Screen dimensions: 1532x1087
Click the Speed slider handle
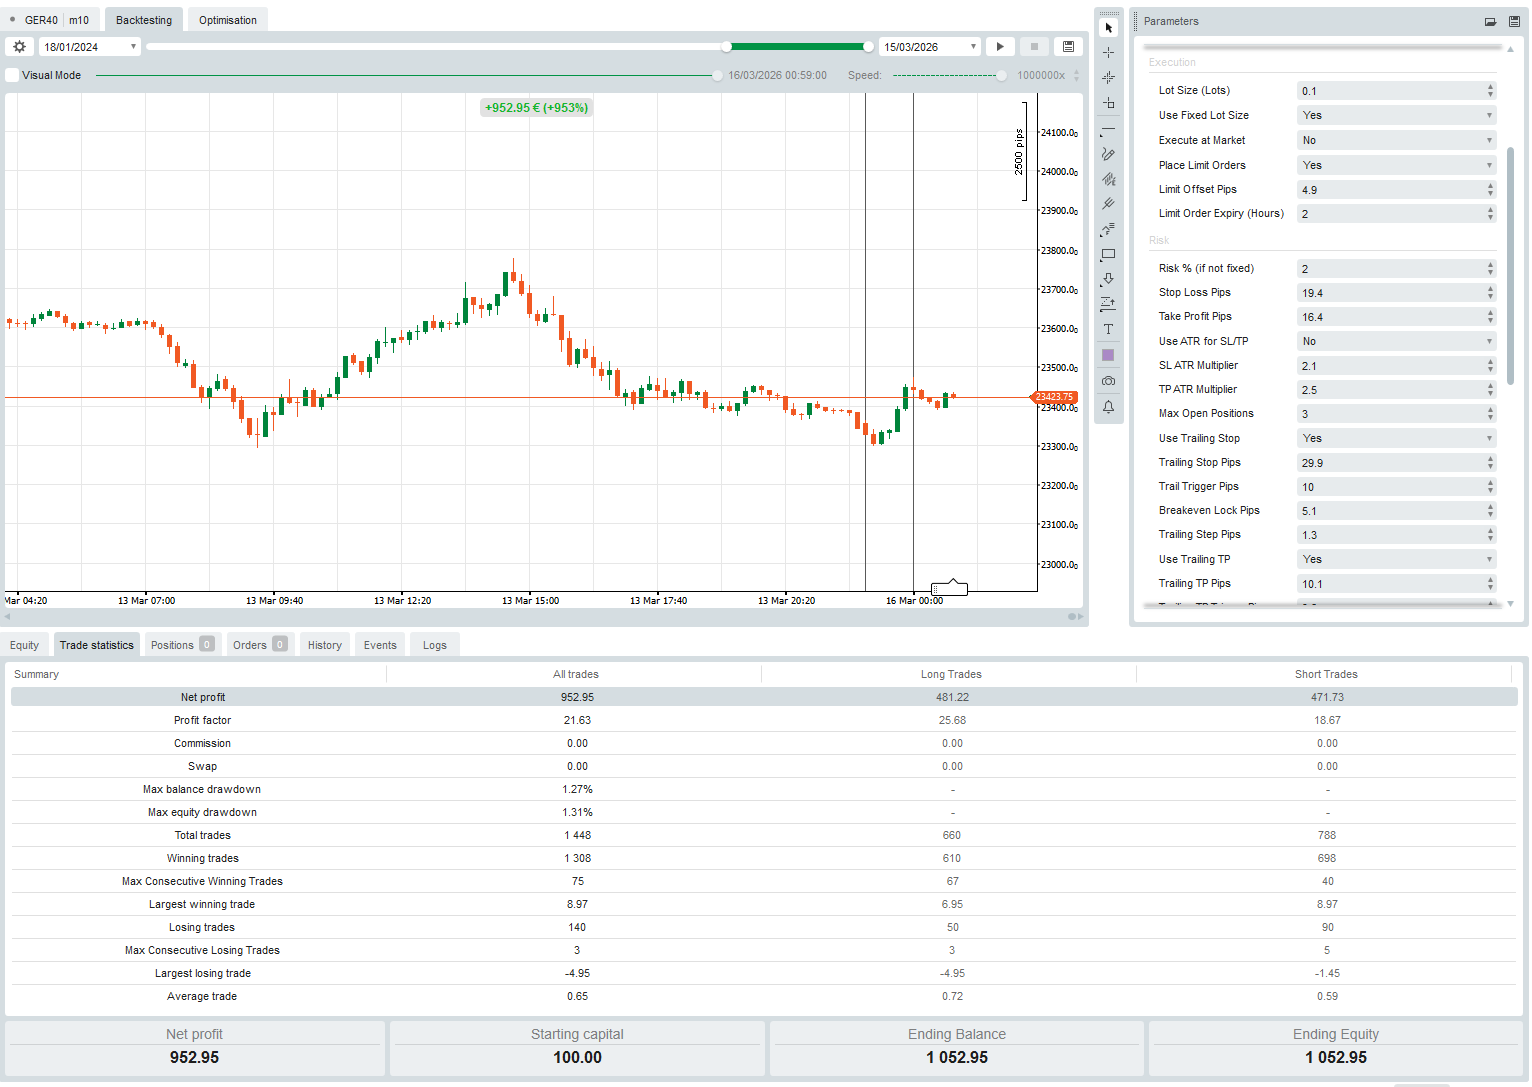(x=1002, y=76)
